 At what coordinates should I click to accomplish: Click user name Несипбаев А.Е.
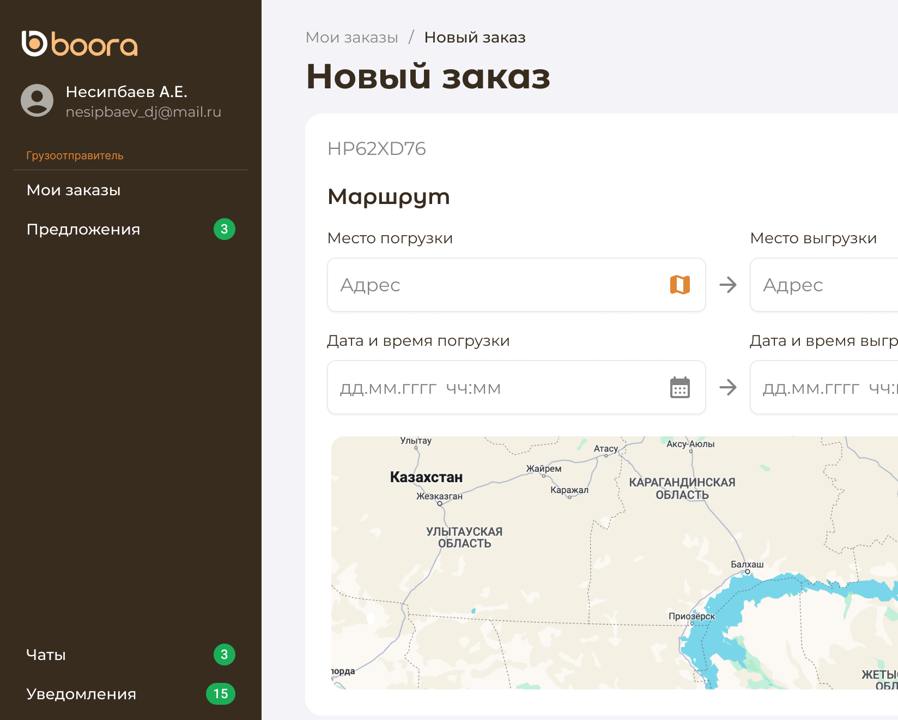pos(126,92)
